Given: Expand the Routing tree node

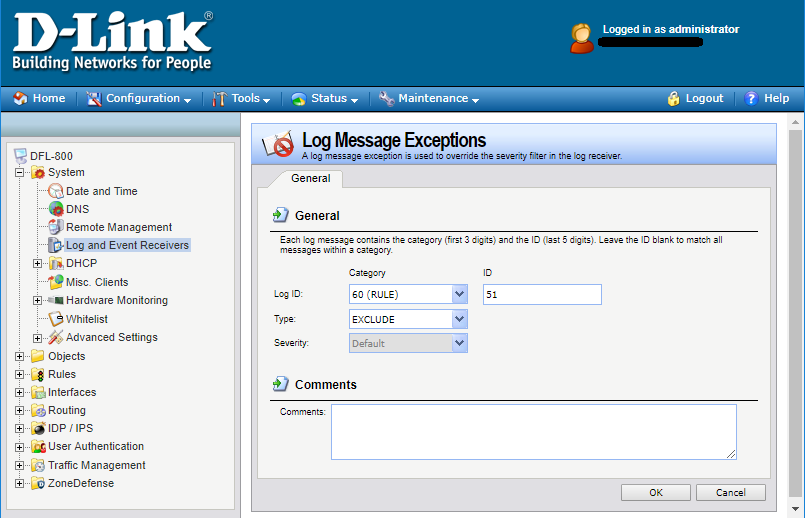Looking at the screenshot, I should tap(20, 411).
